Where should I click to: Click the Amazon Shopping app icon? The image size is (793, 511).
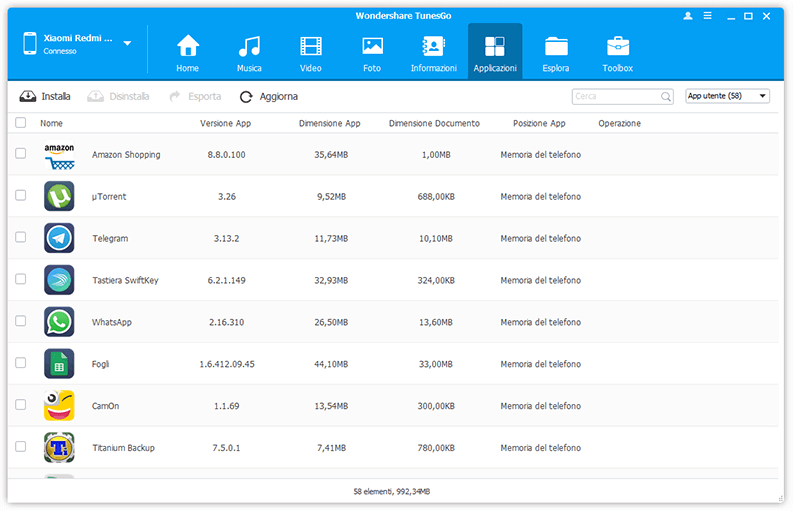(59, 155)
